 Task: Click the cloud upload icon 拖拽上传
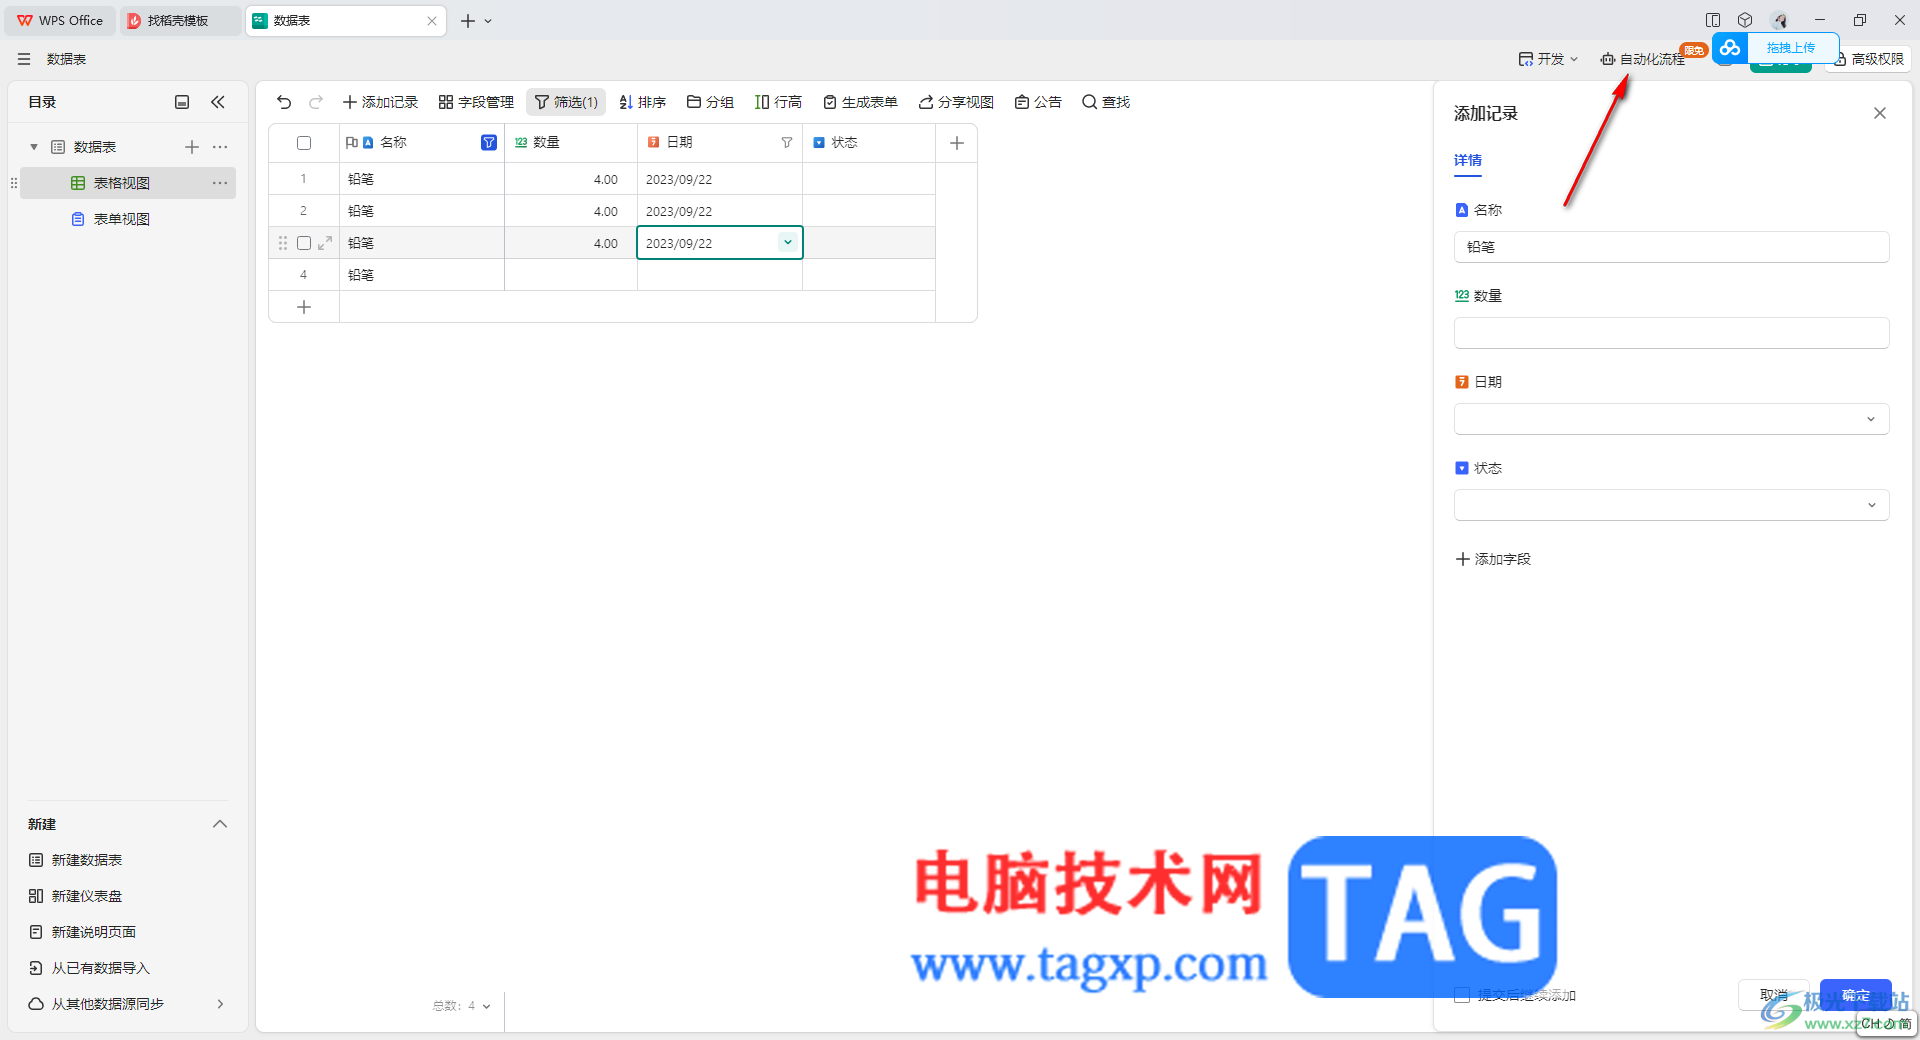(x=1731, y=47)
